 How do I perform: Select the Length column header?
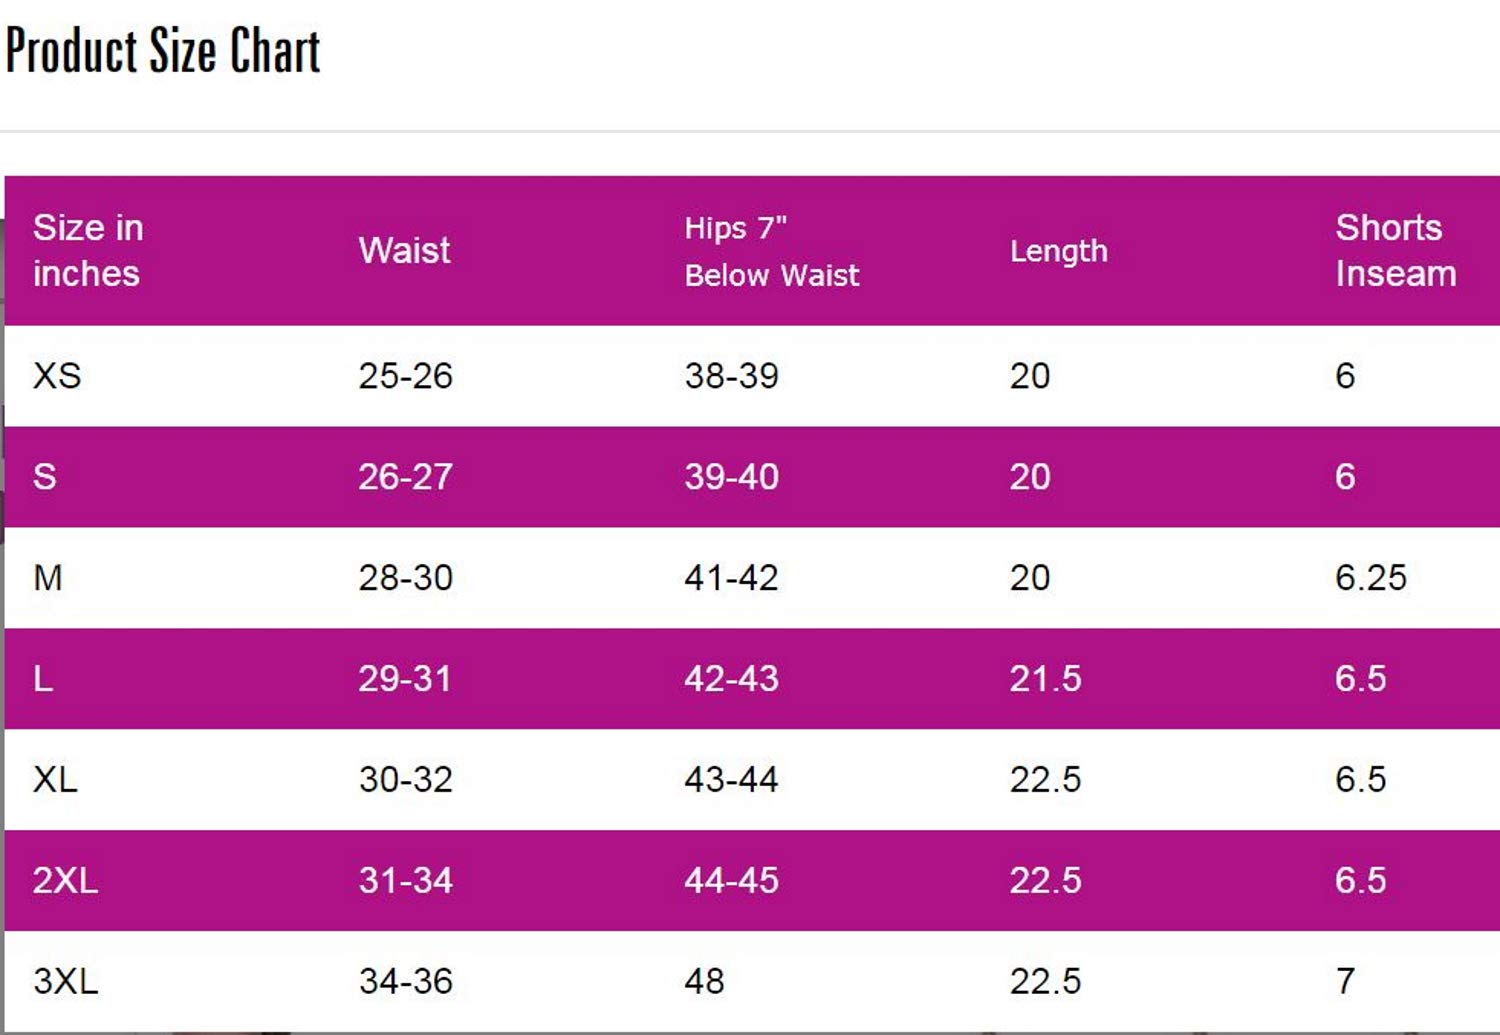click(1058, 251)
